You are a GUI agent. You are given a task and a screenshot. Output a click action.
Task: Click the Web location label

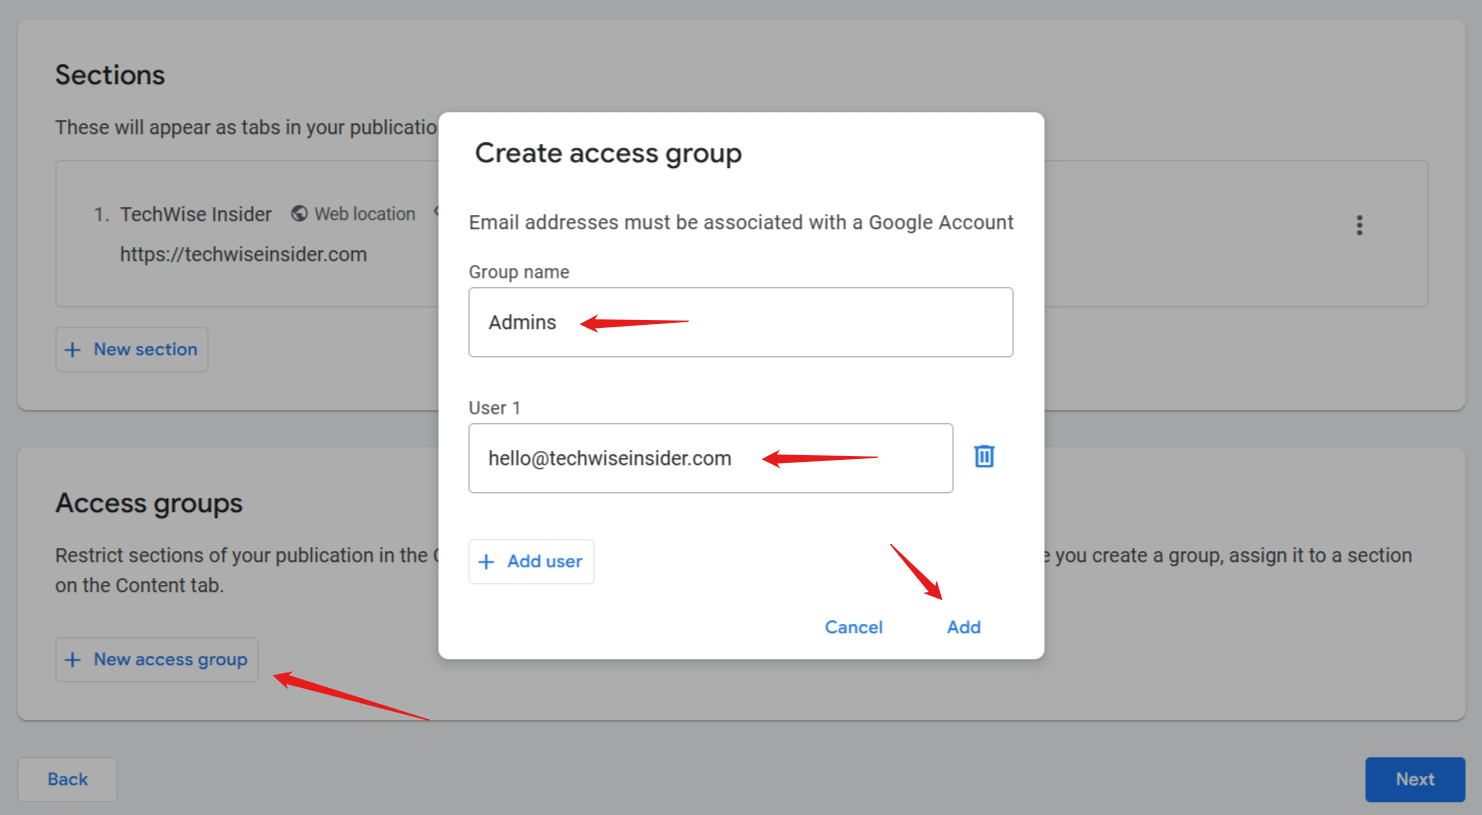click(x=365, y=214)
